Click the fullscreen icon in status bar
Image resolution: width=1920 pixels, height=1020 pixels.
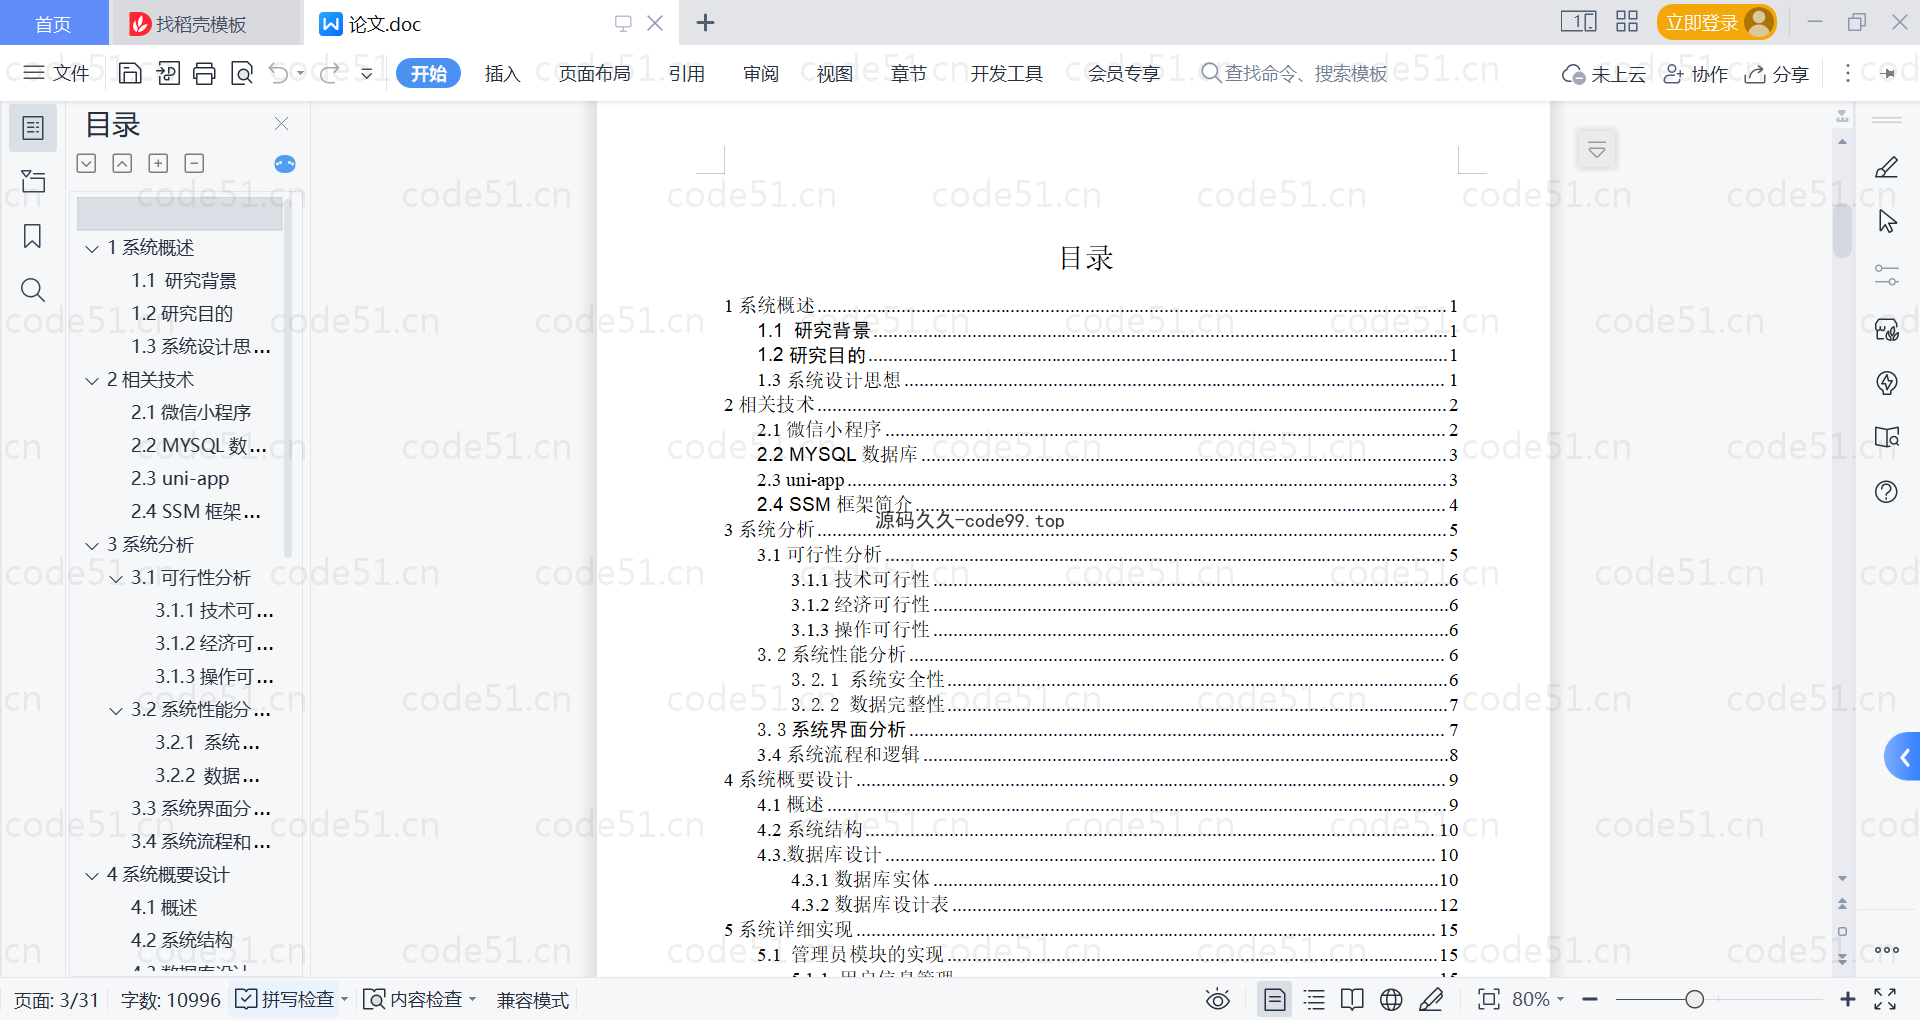[1885, 999]
